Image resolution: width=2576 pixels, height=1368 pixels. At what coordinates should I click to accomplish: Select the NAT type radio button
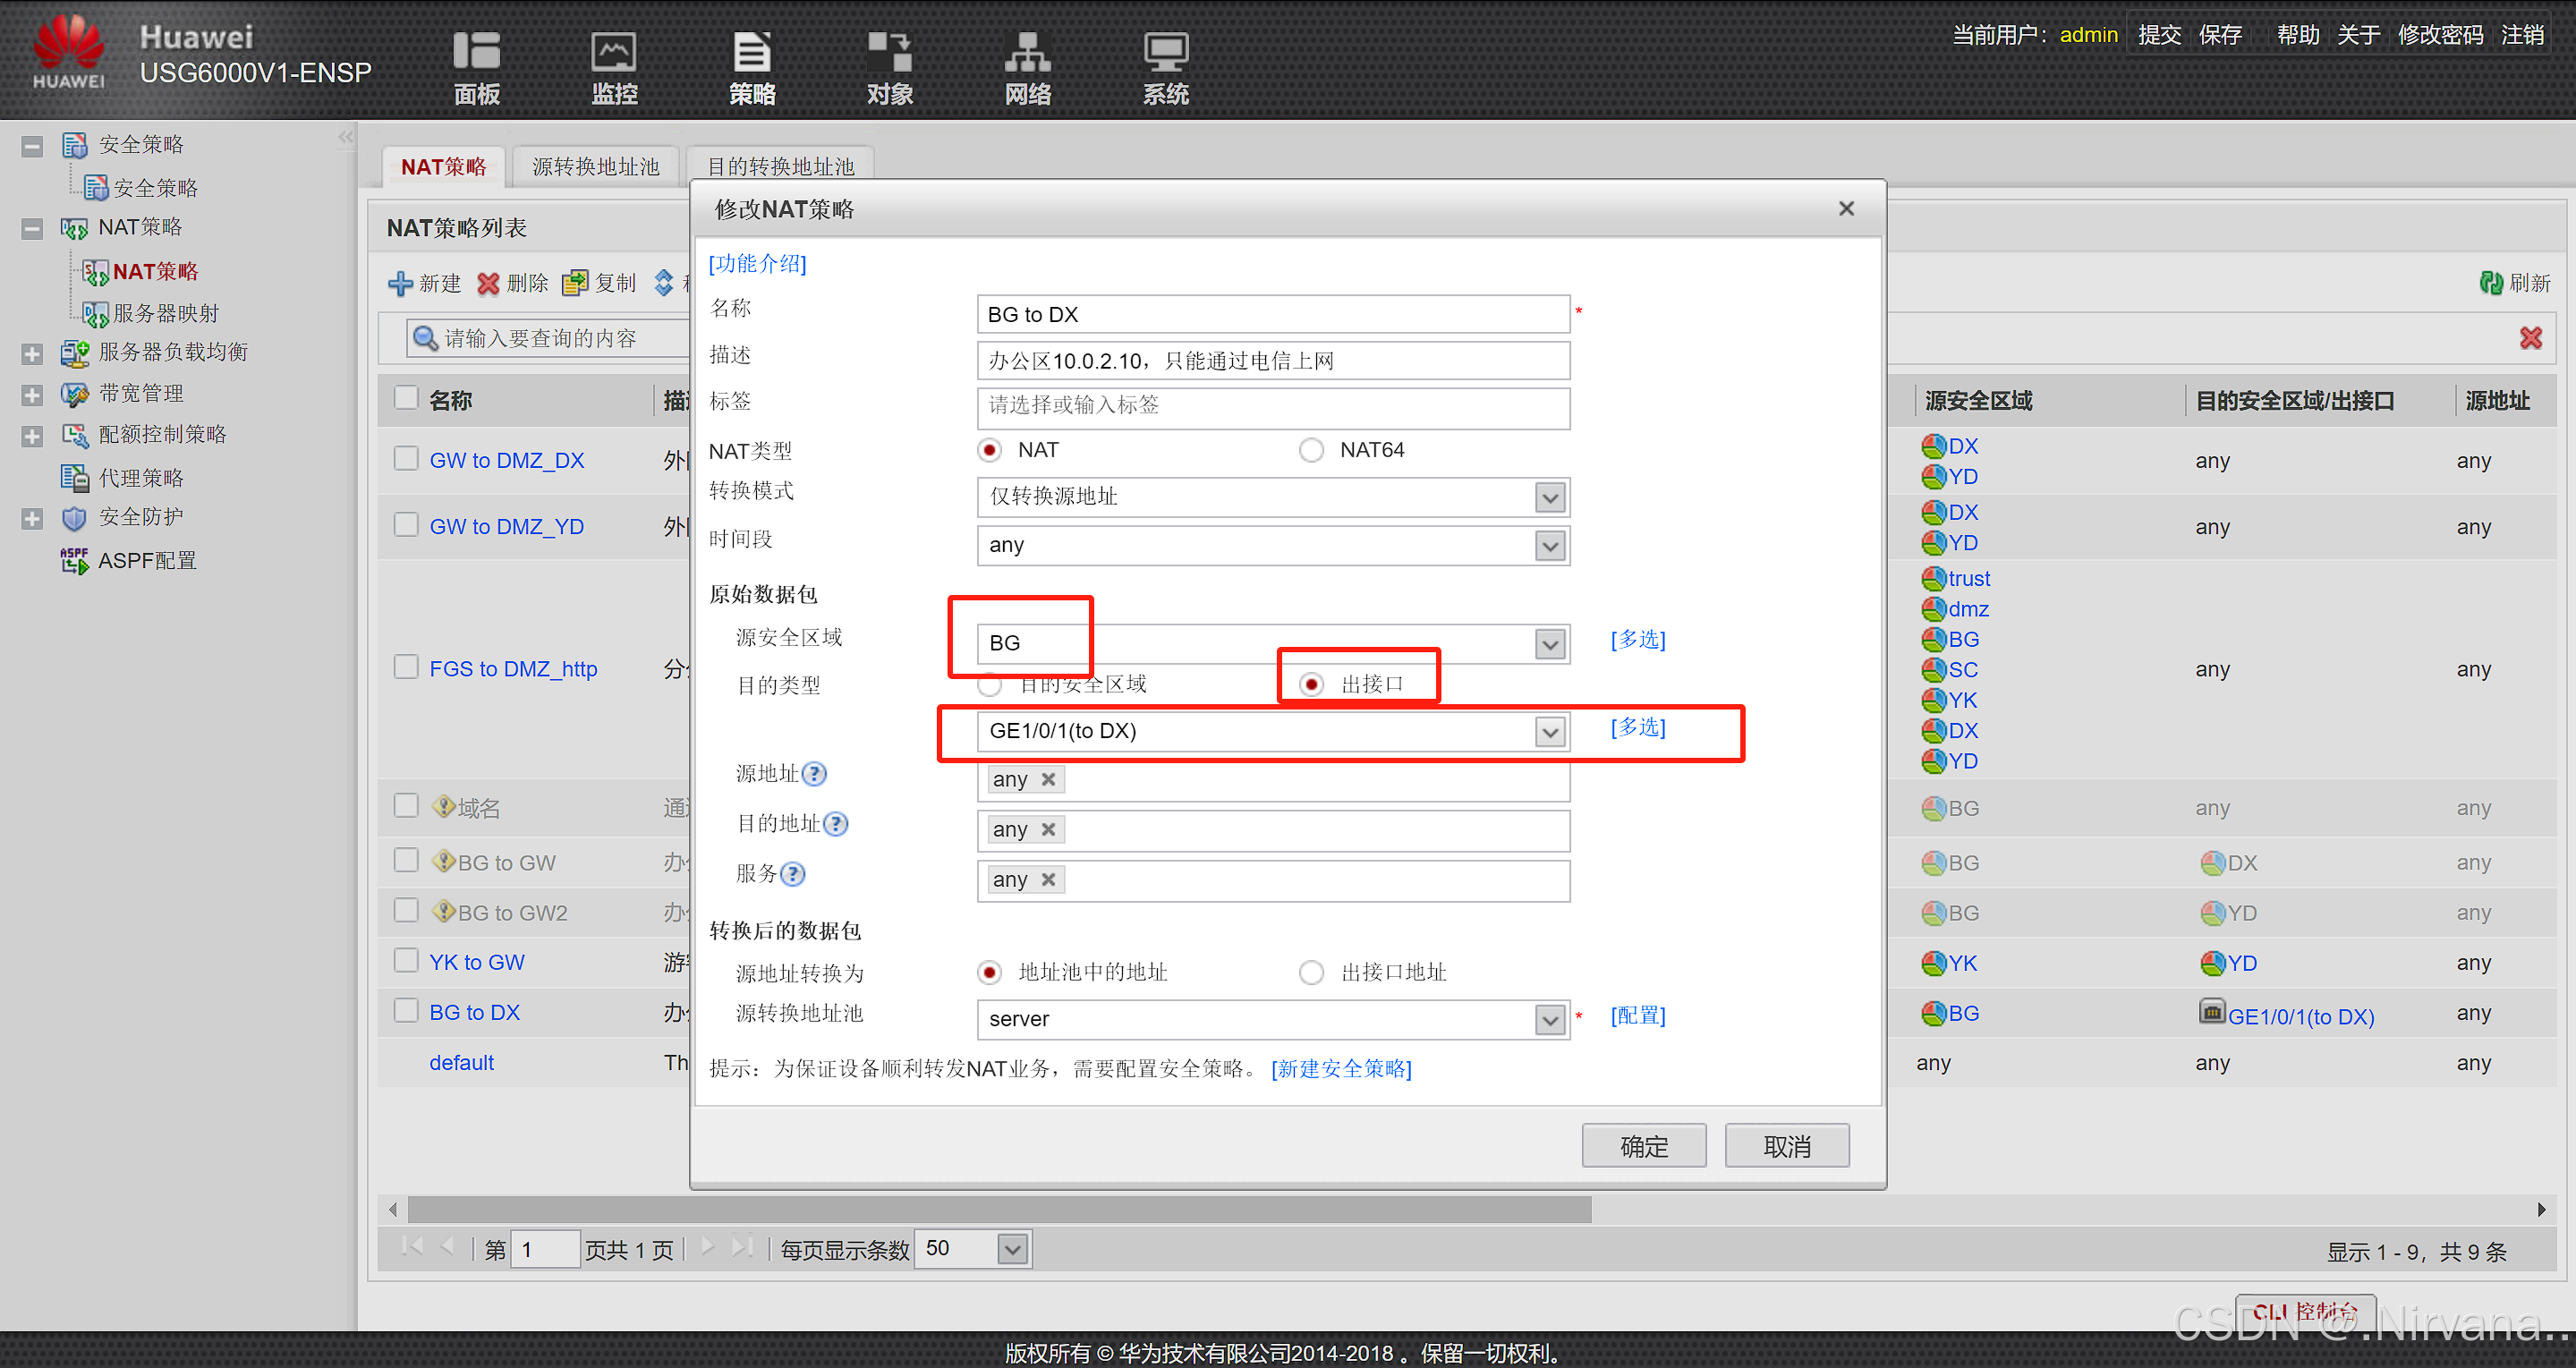[x=990, y=451]
